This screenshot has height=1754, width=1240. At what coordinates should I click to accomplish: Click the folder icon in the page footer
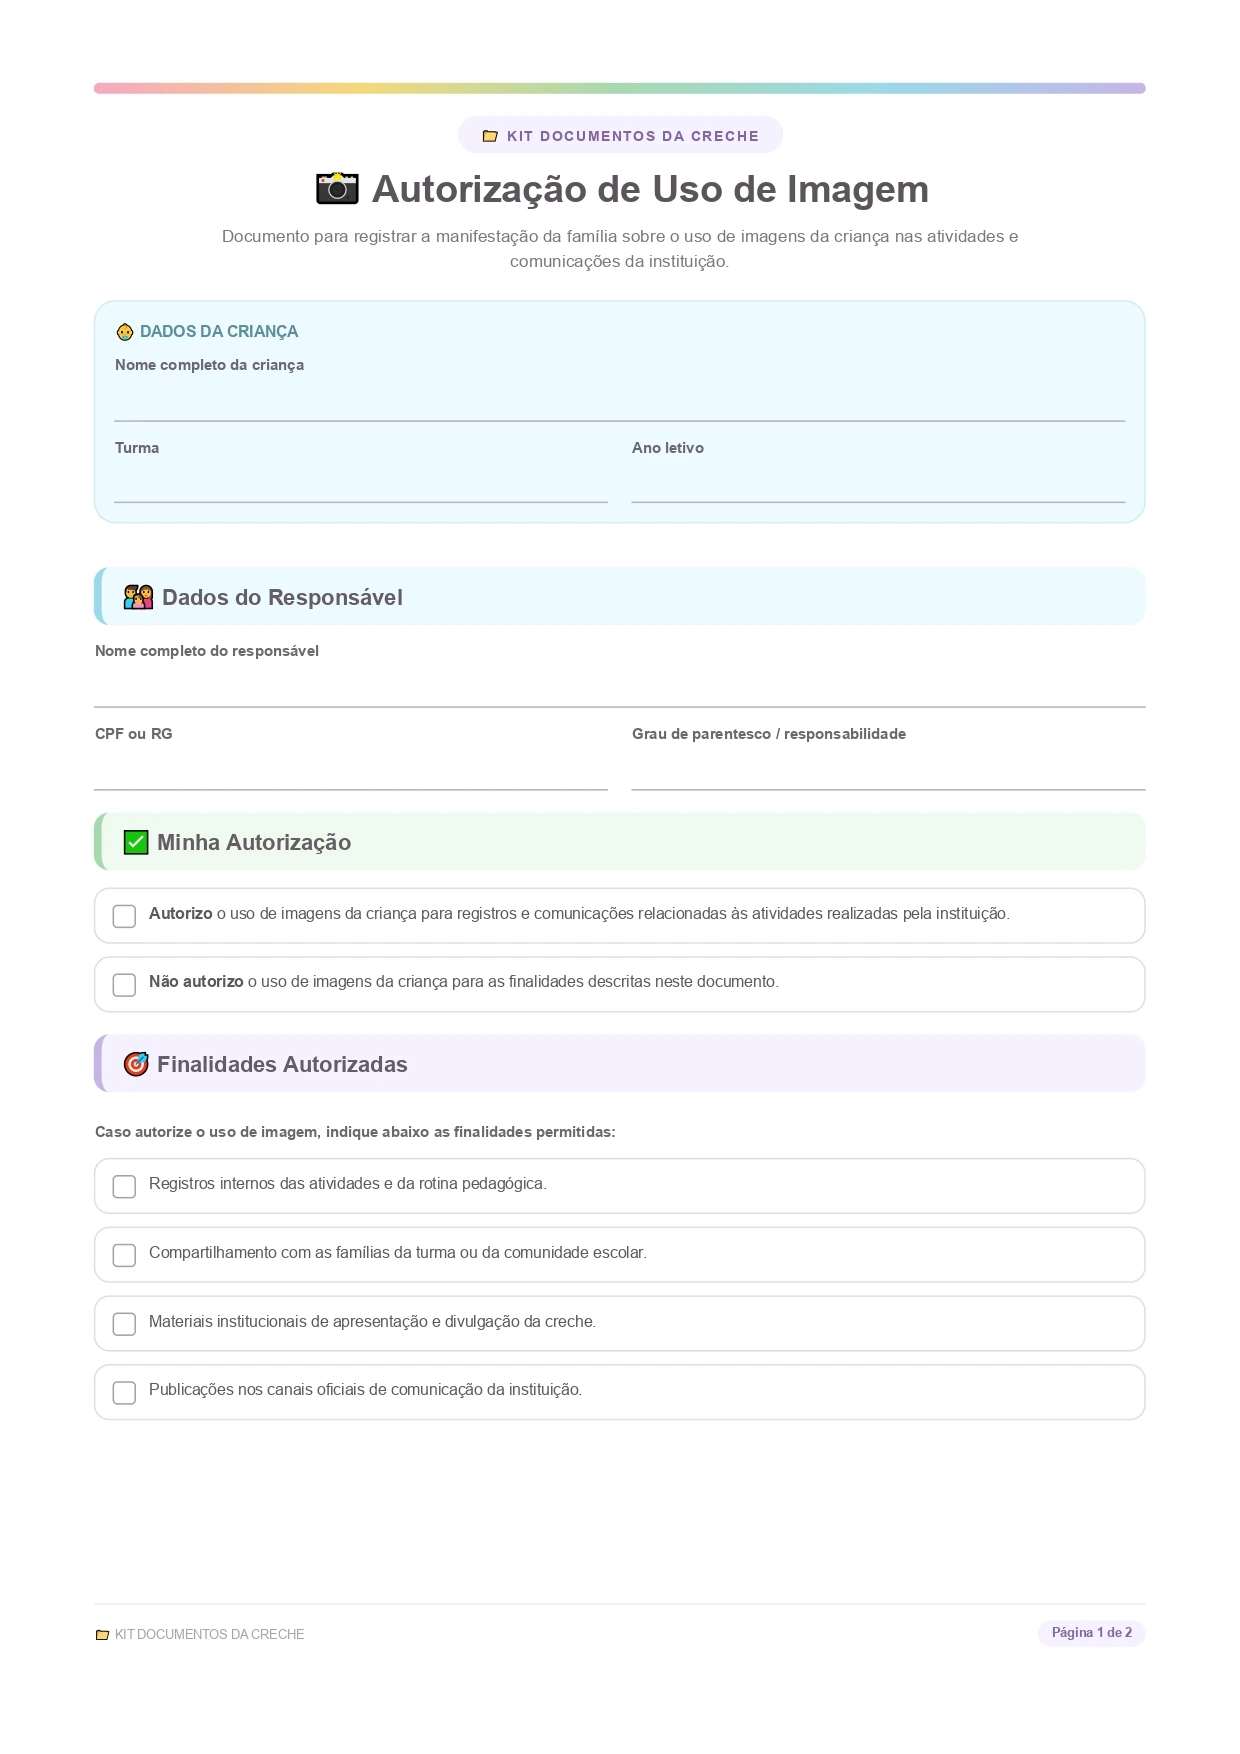(x=102, y=1634)
